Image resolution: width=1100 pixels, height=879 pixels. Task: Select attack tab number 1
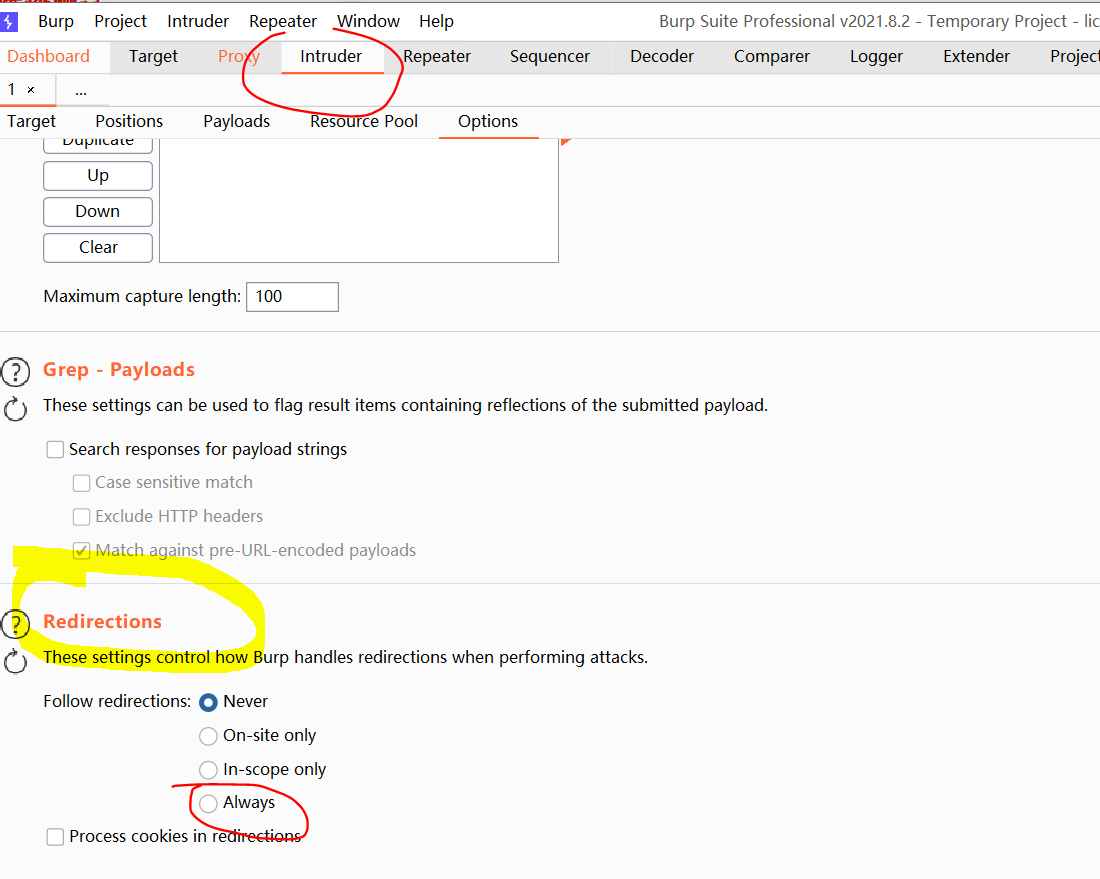click(x=12, y=90)
